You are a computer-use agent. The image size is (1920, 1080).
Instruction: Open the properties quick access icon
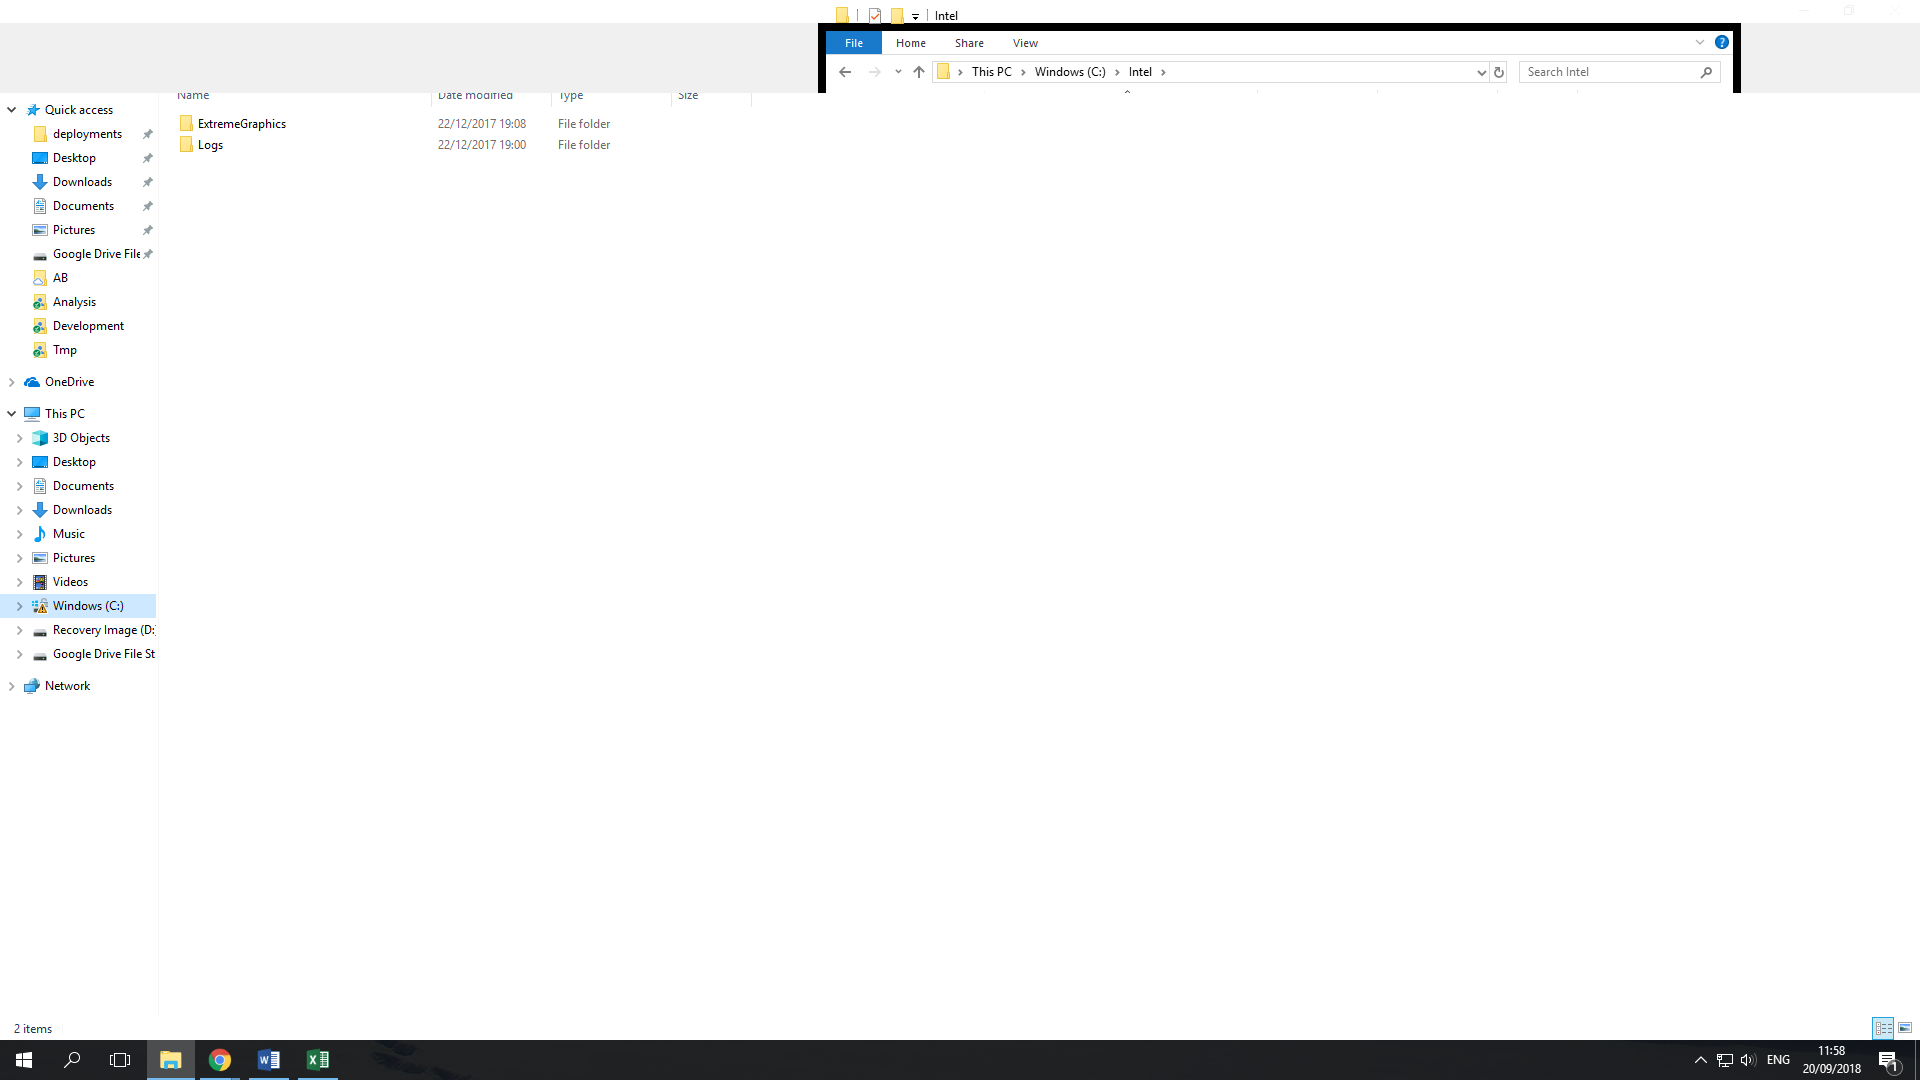[875, 15]
